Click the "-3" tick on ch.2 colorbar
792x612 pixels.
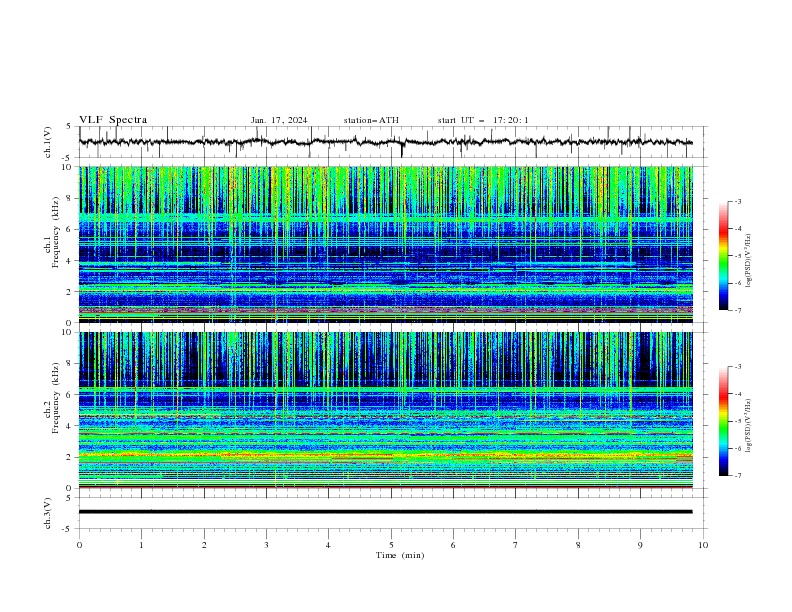click(738, 367)
